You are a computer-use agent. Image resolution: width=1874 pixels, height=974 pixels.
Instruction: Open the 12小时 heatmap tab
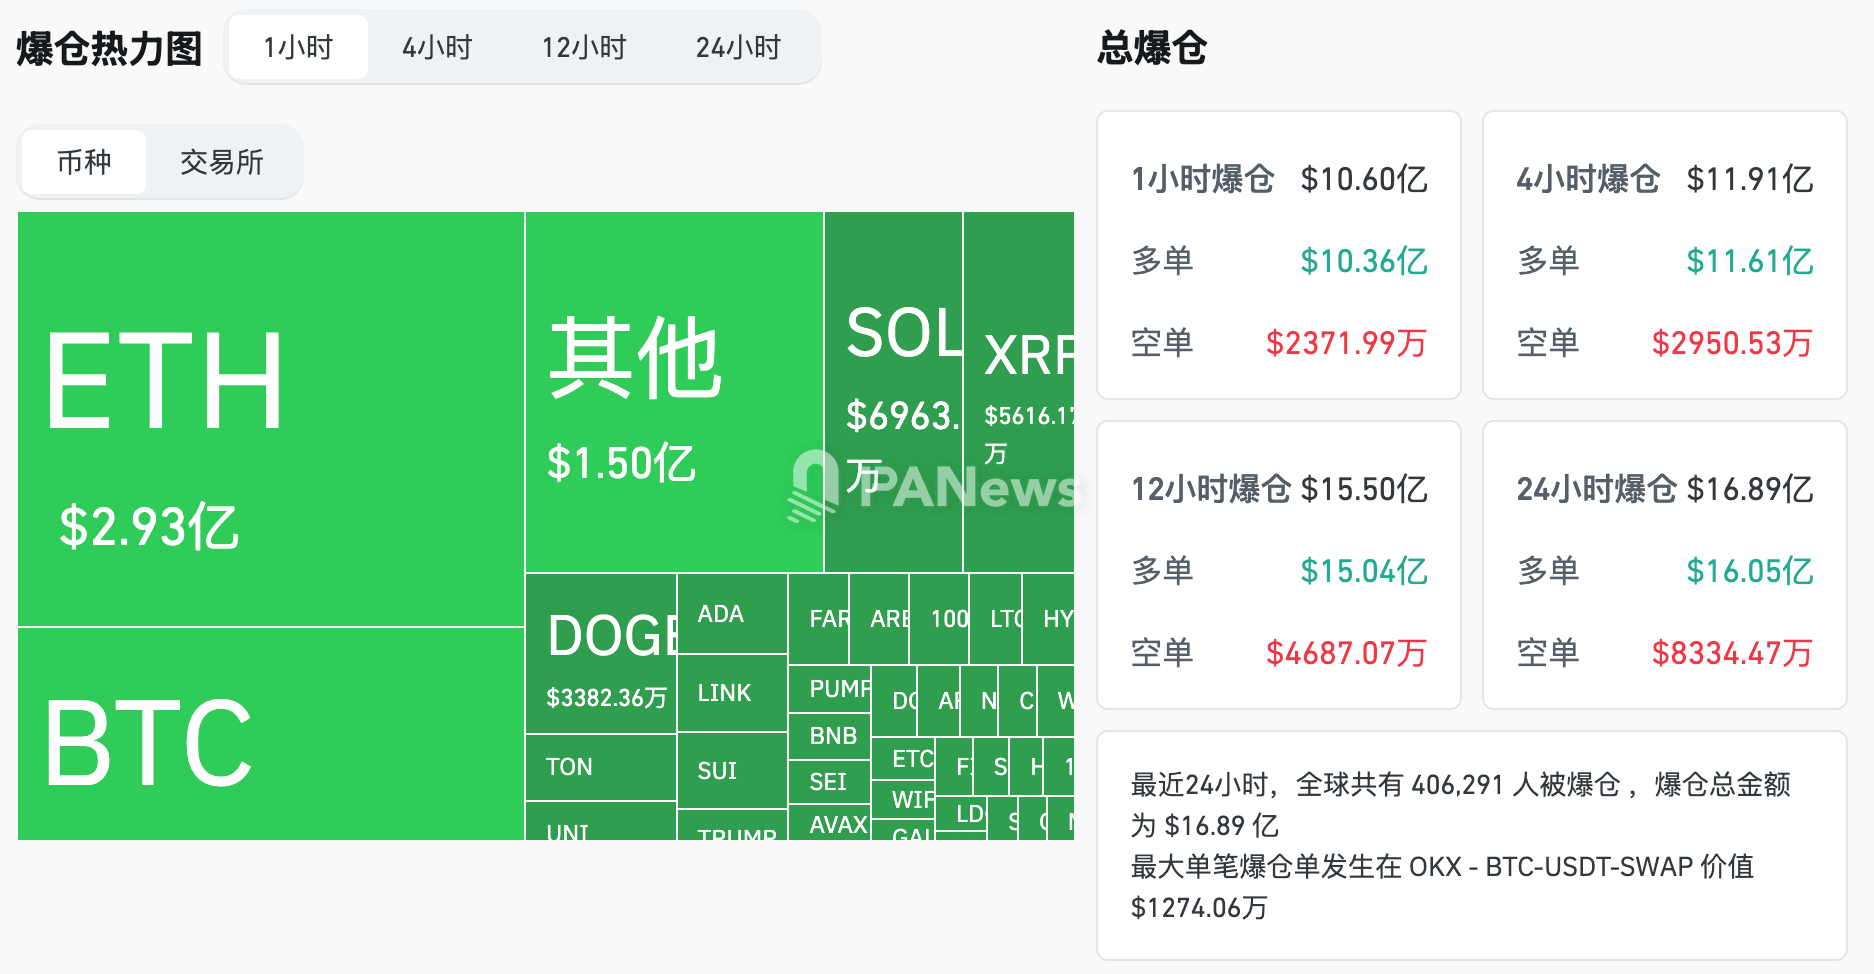pos(584,48)
